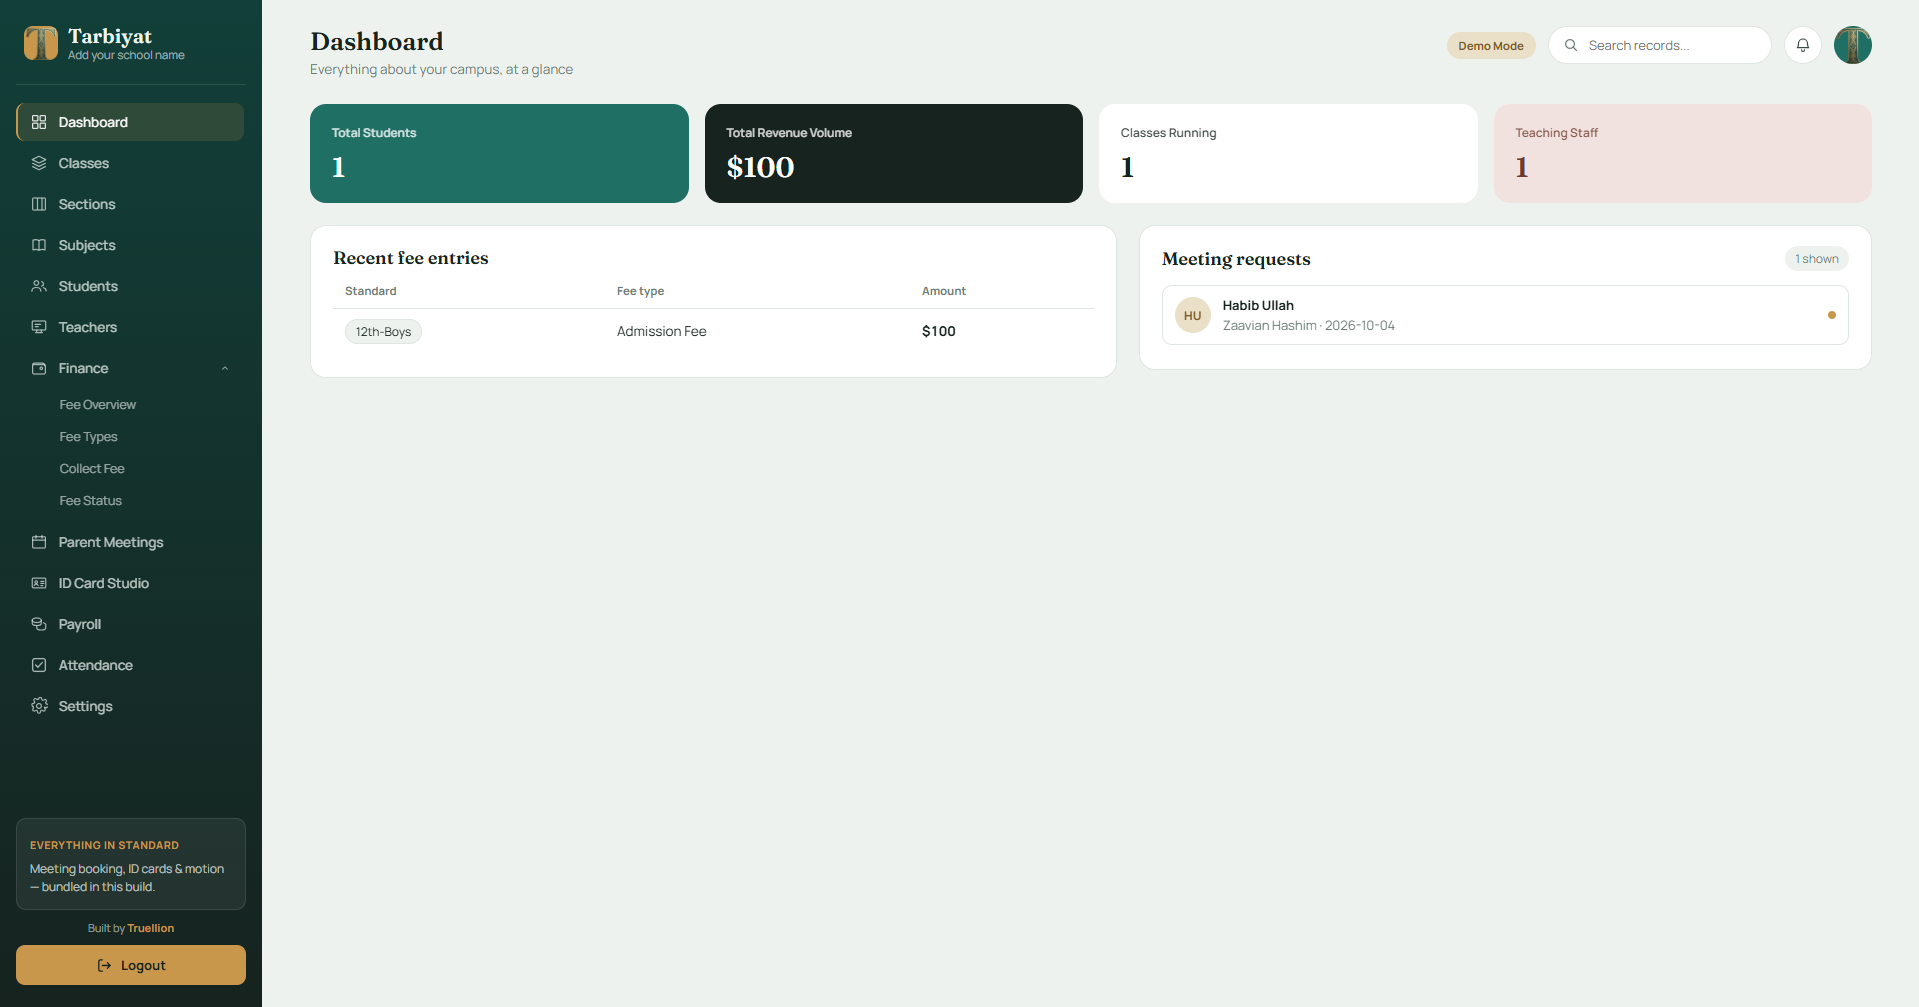Click the Parent Meetings calendar icon
This screenshot has width=1919, height=1007.
(39, 542)
